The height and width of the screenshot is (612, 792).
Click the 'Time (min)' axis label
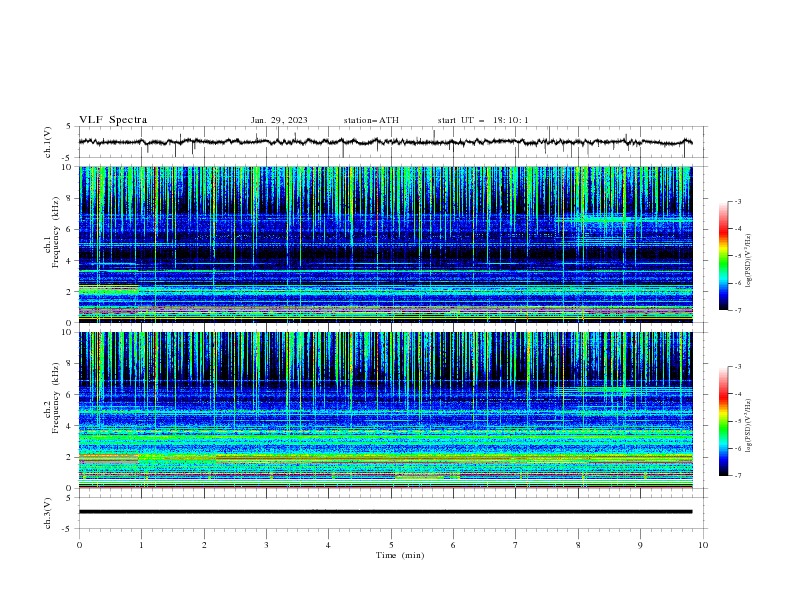pyautogui.click(x=400, y=555)
